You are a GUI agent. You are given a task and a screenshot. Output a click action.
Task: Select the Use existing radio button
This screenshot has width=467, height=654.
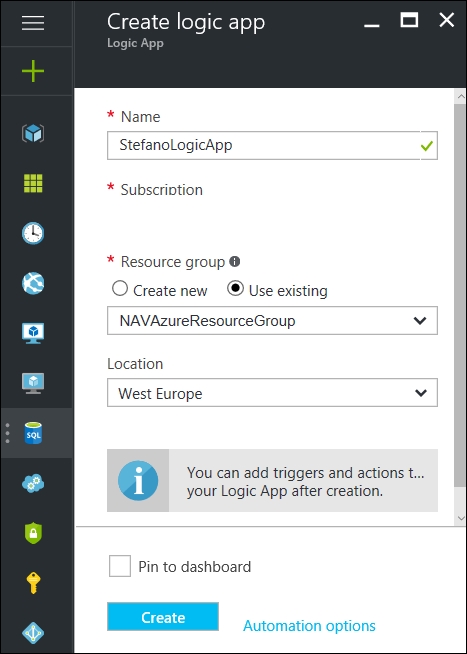235,289
